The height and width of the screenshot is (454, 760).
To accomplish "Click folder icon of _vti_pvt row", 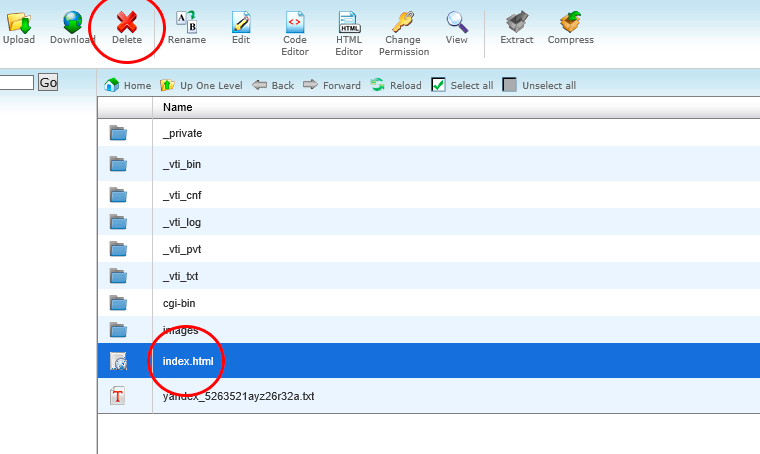I will 118,249.
